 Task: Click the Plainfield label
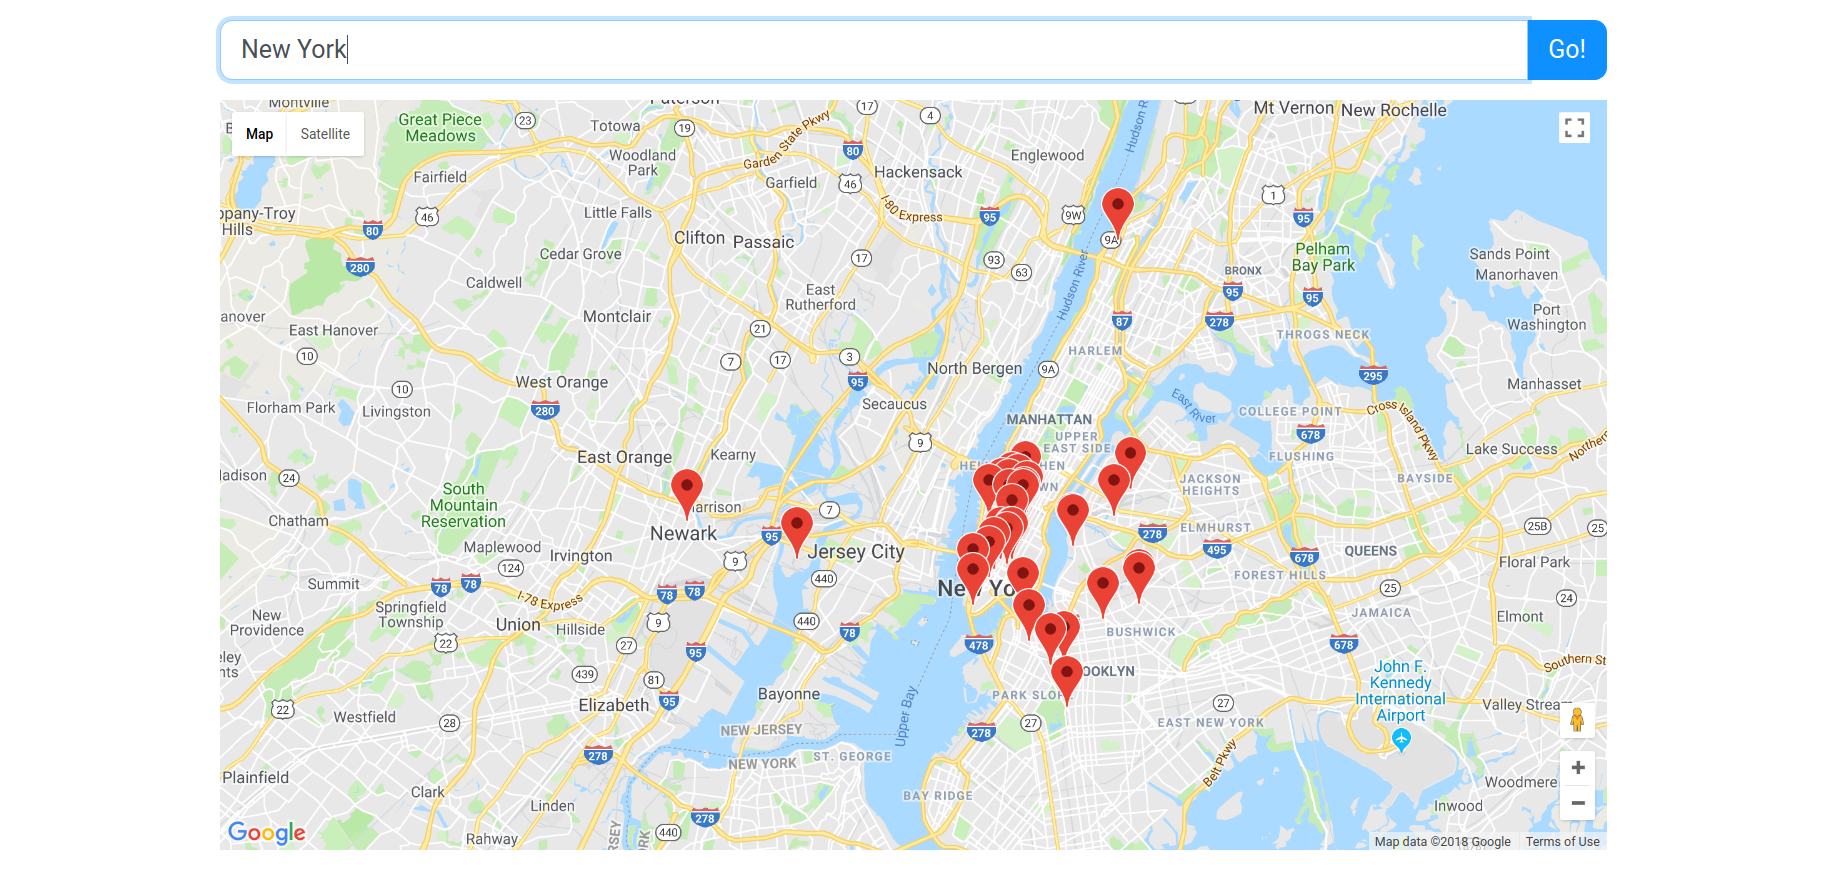click(x=255, y=777)
